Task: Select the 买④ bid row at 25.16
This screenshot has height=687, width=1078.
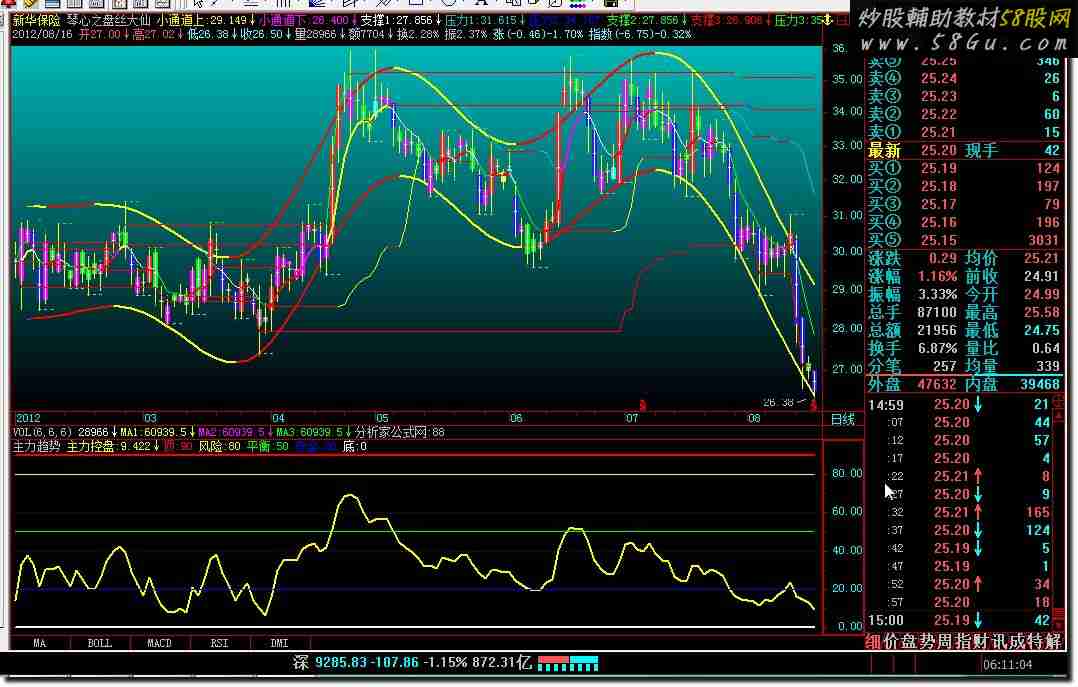Action: coord(964,221)
